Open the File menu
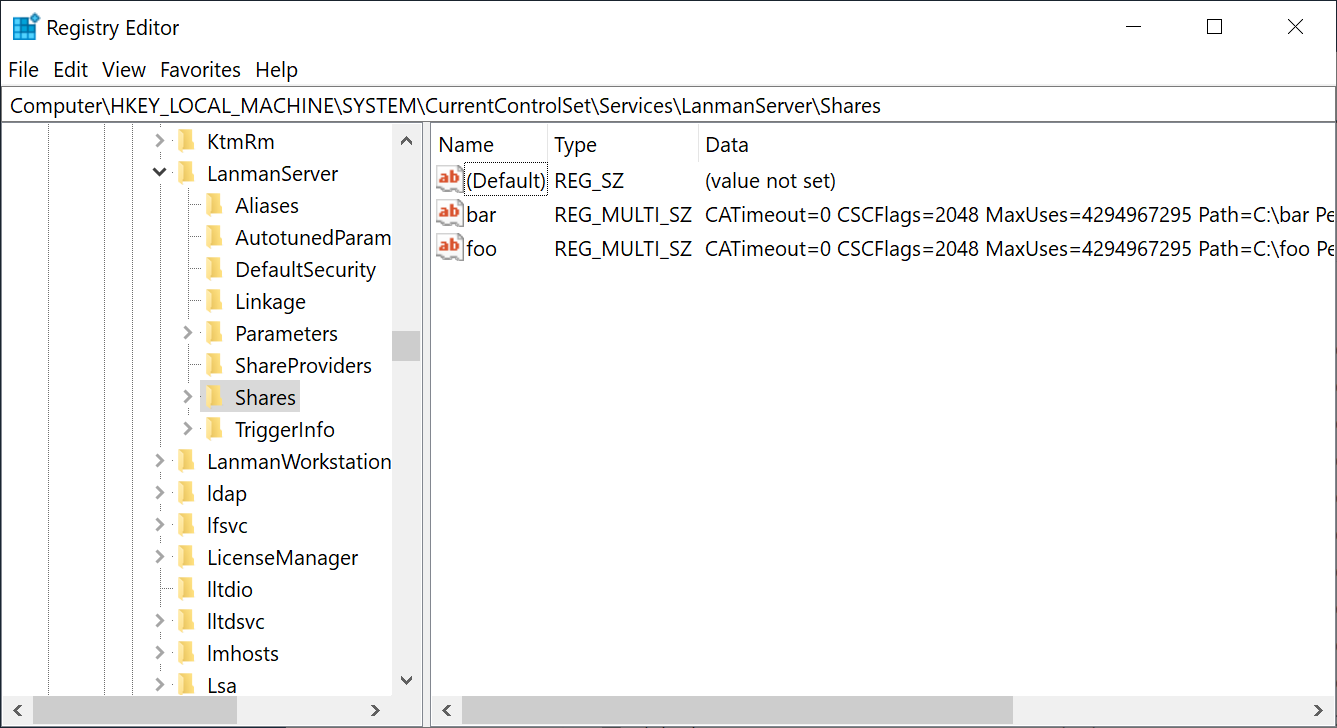 [23, 70]
